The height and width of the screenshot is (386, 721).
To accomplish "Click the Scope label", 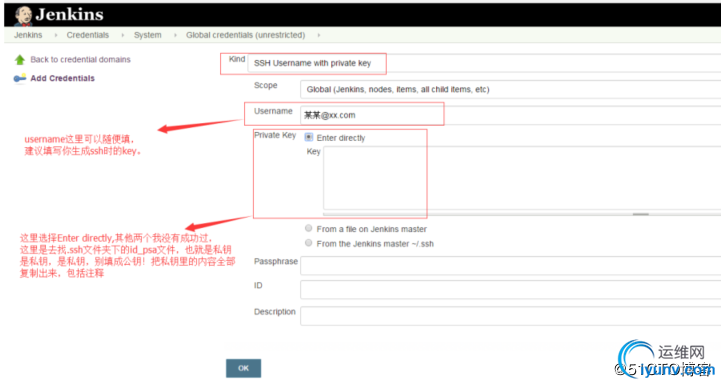I will [x=266, y=85].
